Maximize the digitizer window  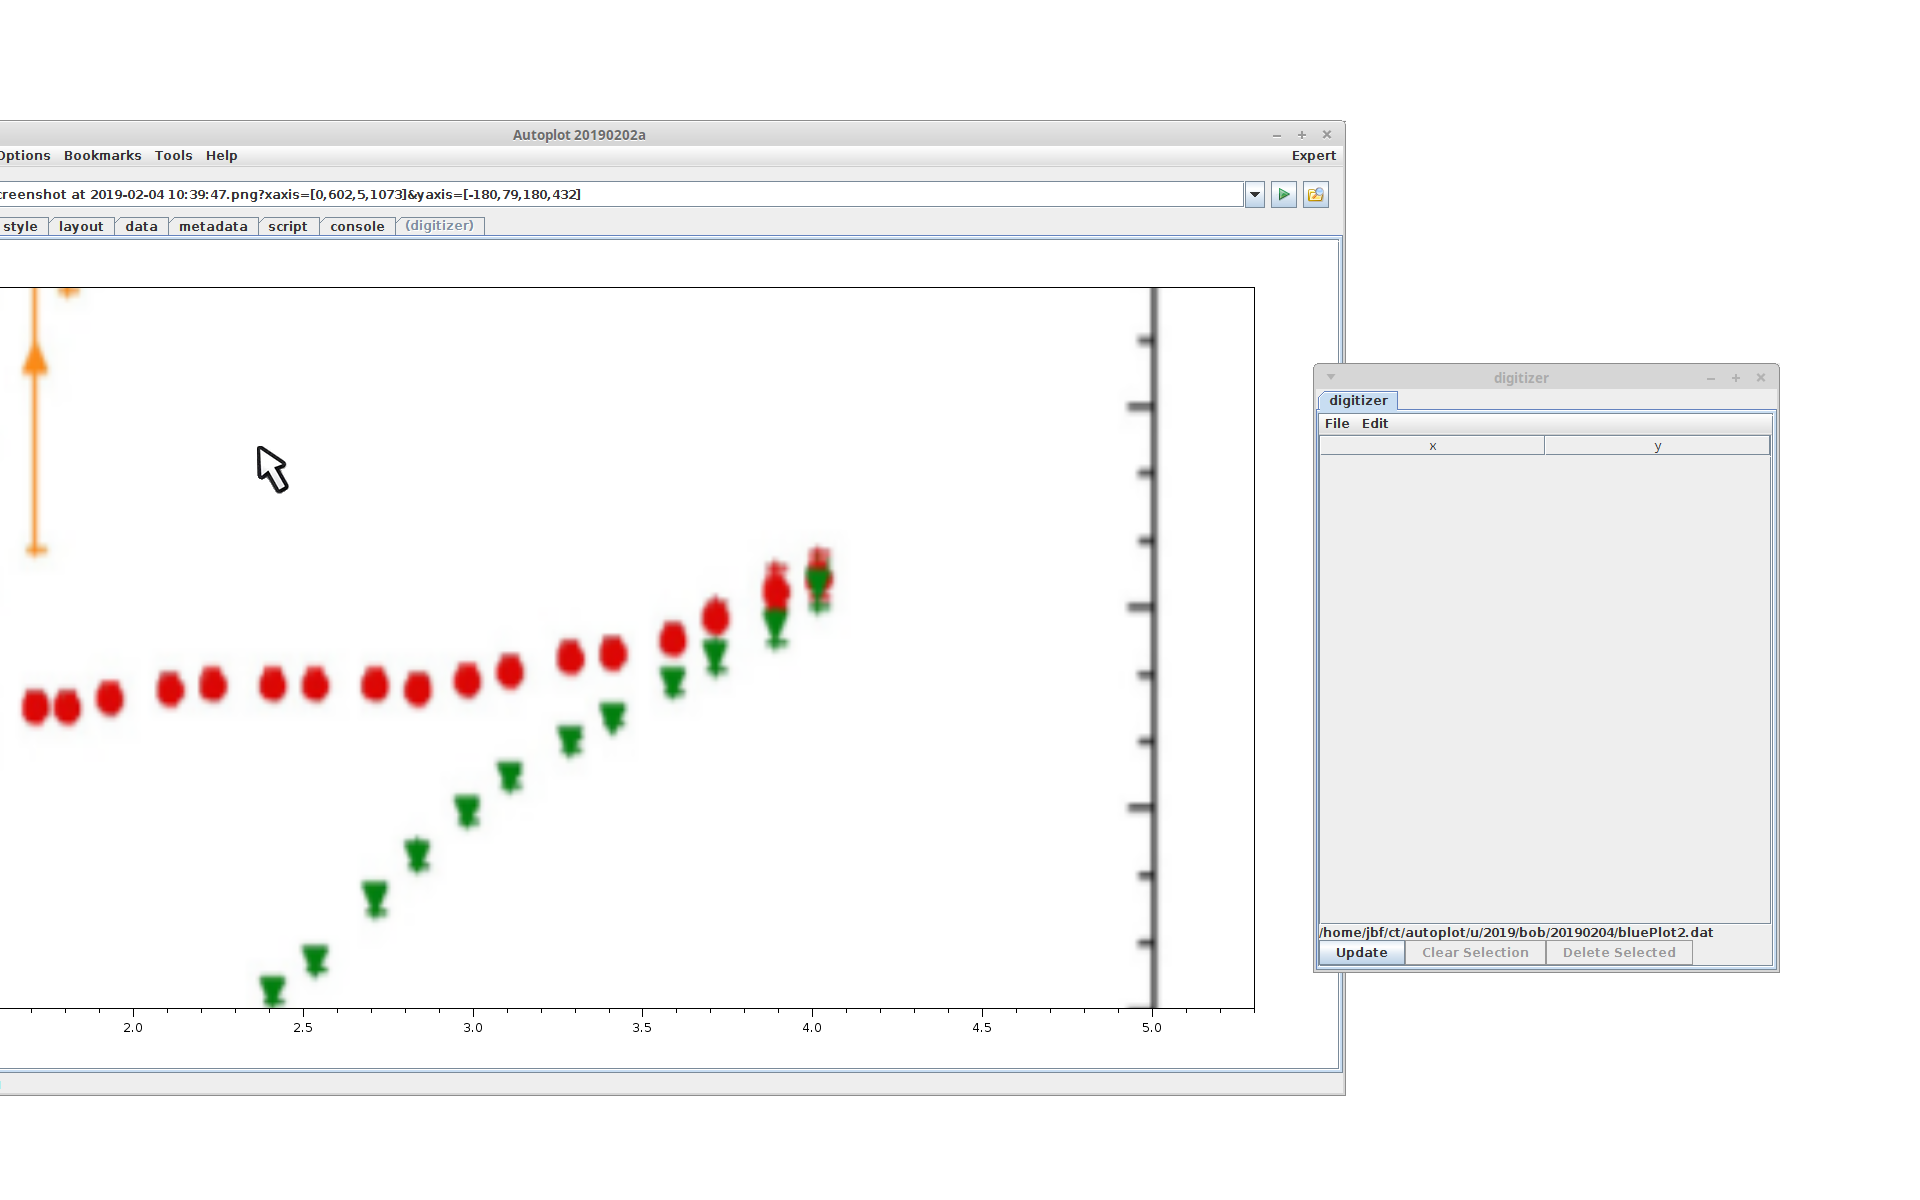pos(1736,378)
